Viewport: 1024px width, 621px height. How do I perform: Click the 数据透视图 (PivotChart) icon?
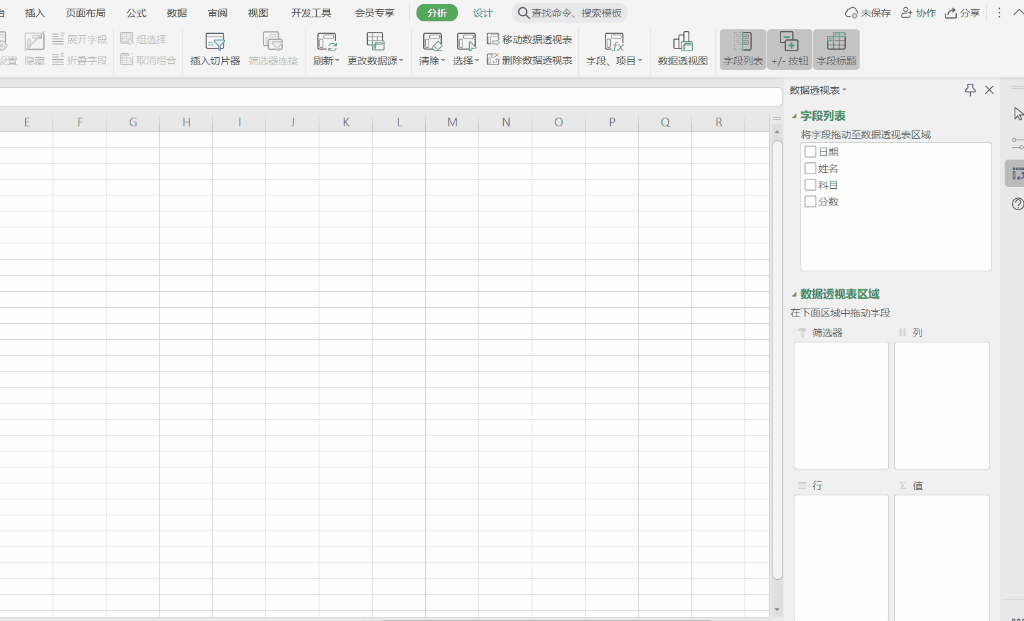tap(682, 42)
